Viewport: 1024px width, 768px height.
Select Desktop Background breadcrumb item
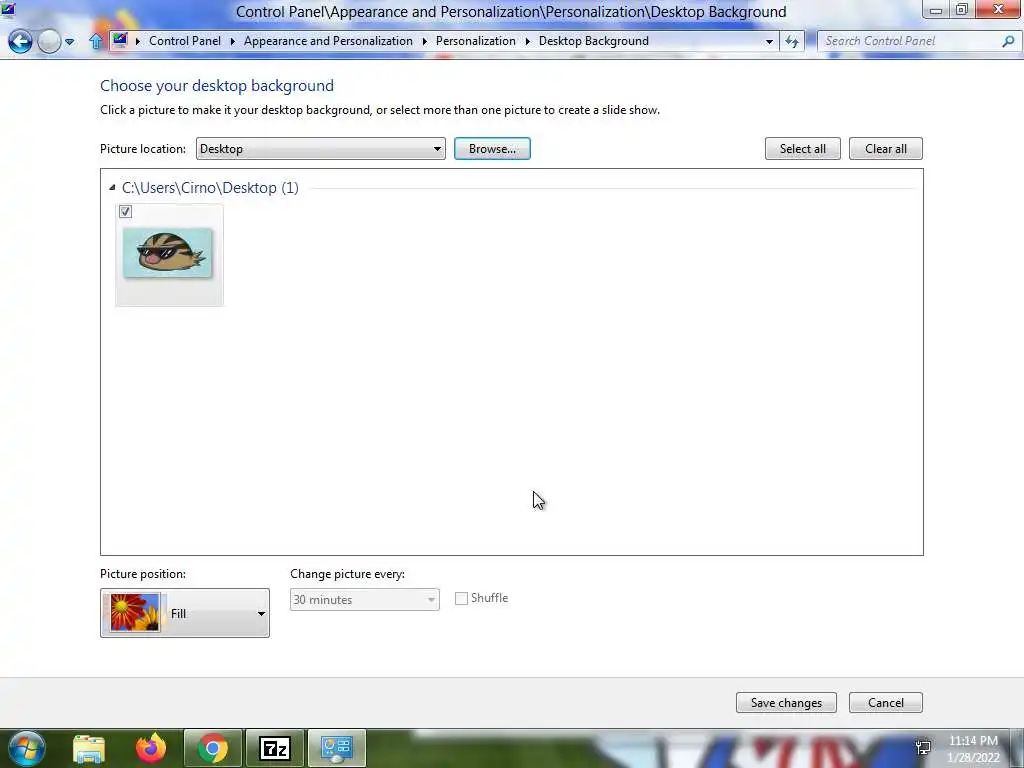[594, 40]
